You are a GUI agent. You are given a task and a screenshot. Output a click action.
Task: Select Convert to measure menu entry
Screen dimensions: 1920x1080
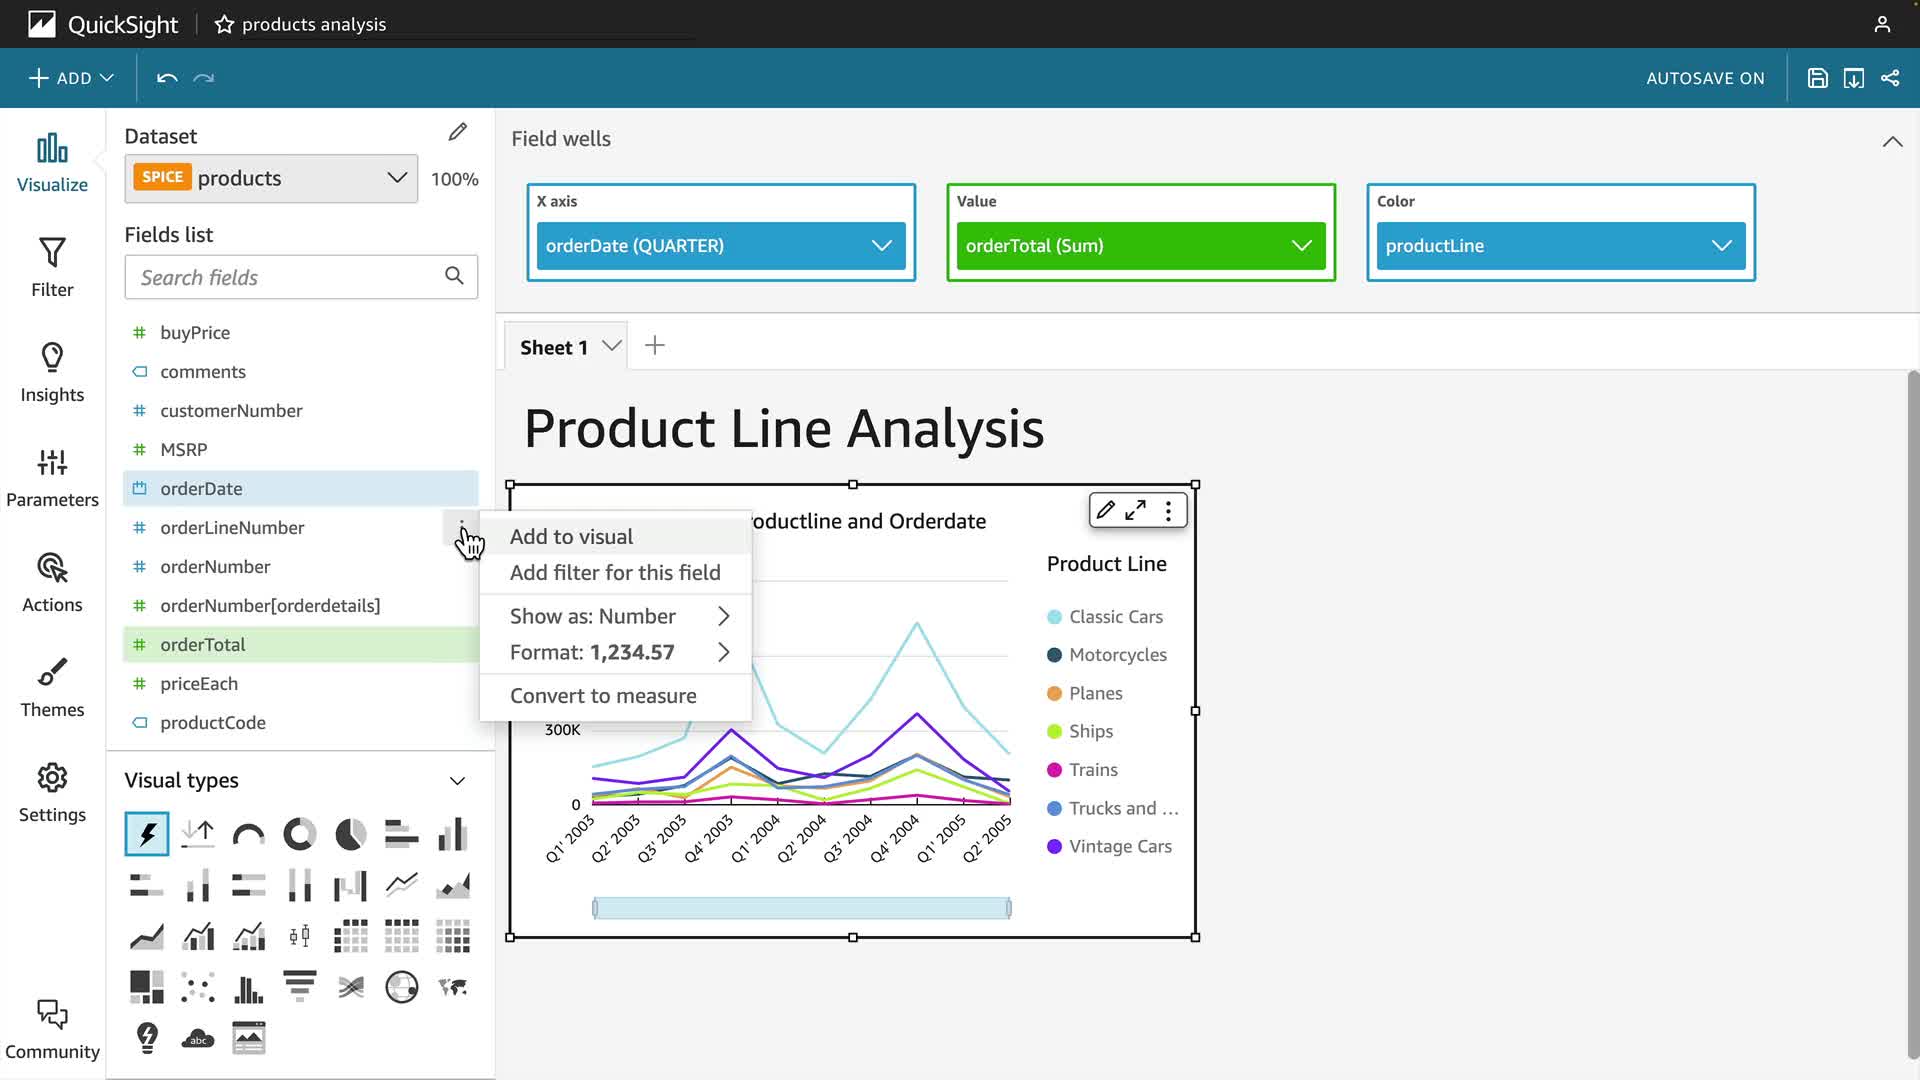coord(603,696)
